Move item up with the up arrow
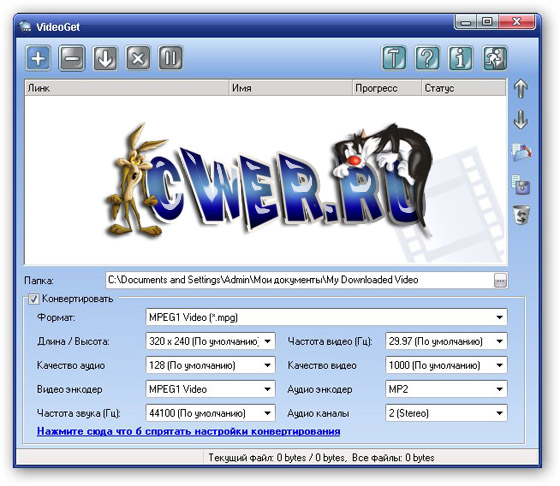Screen dimensions: 560x486 pos(521,89)
